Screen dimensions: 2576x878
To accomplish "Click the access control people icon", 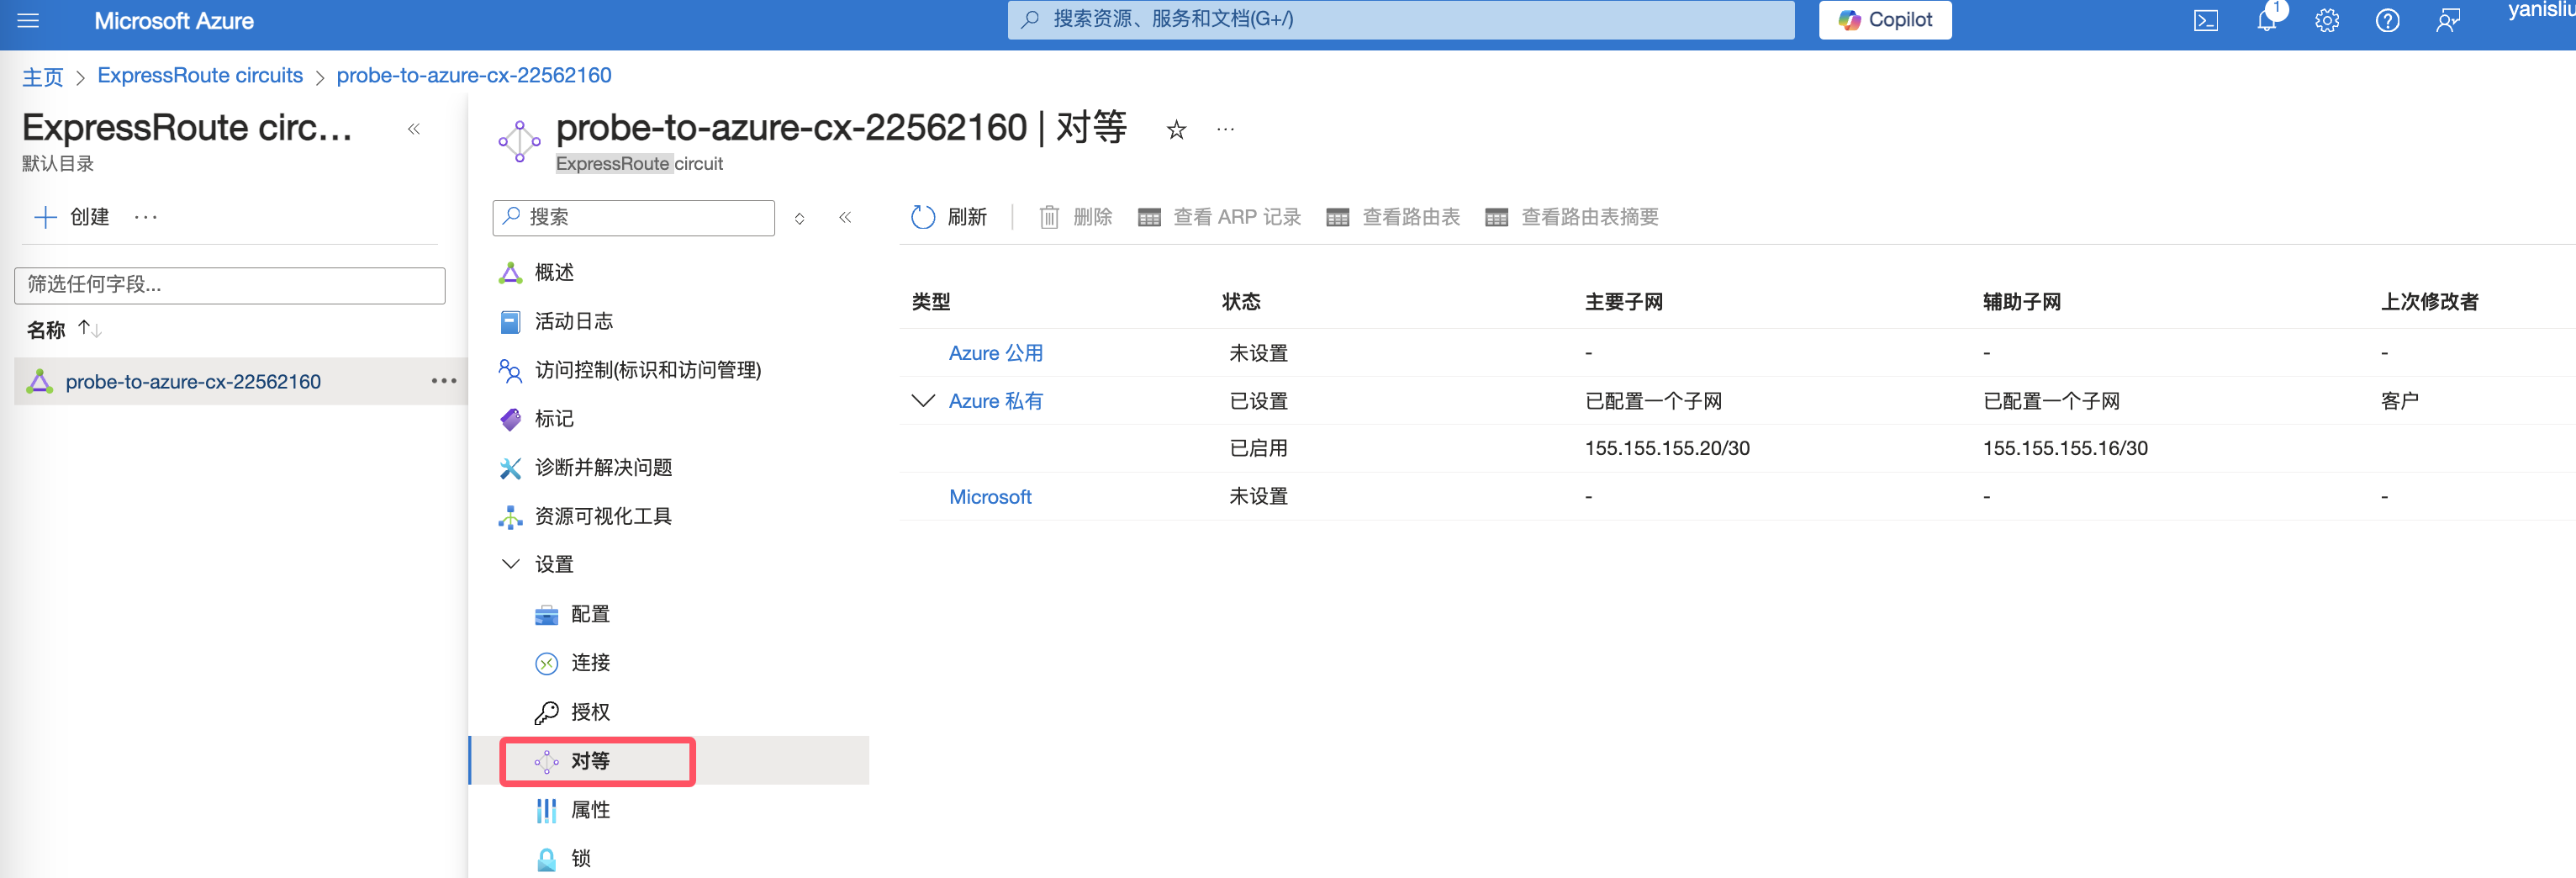I will [x=510, y=370].
